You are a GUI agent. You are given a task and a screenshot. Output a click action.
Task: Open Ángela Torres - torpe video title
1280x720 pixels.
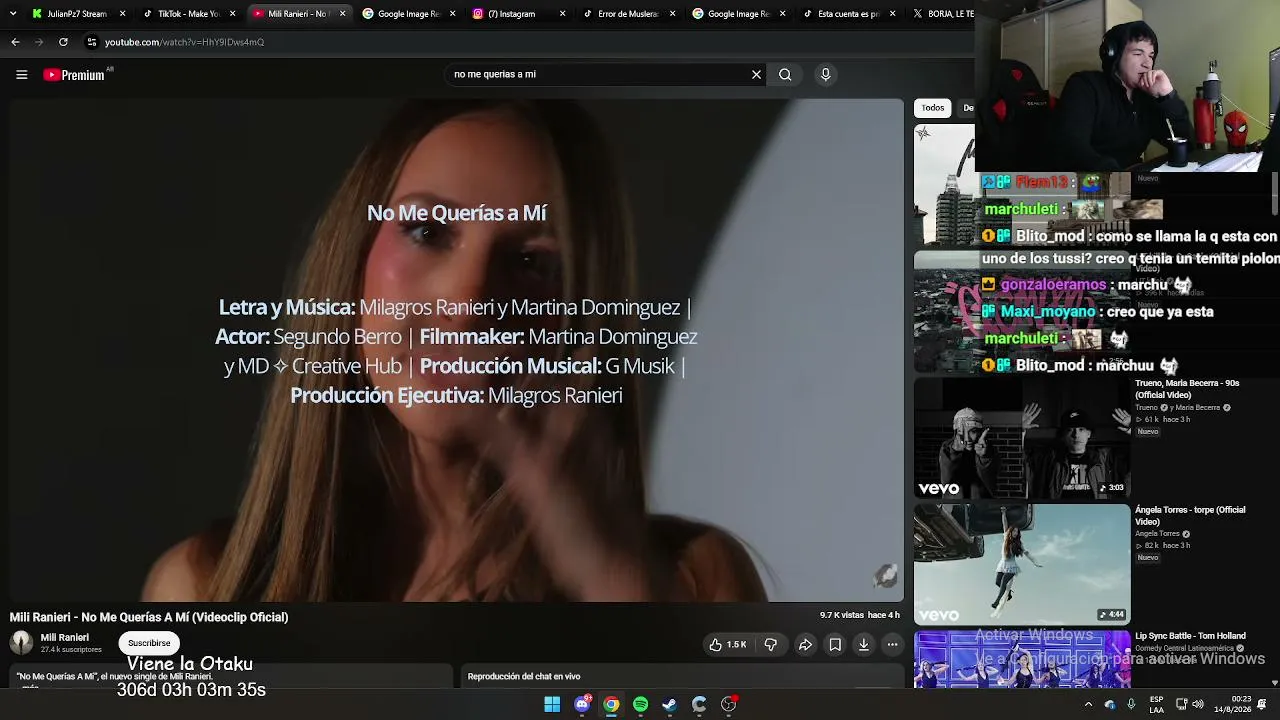1190,516
